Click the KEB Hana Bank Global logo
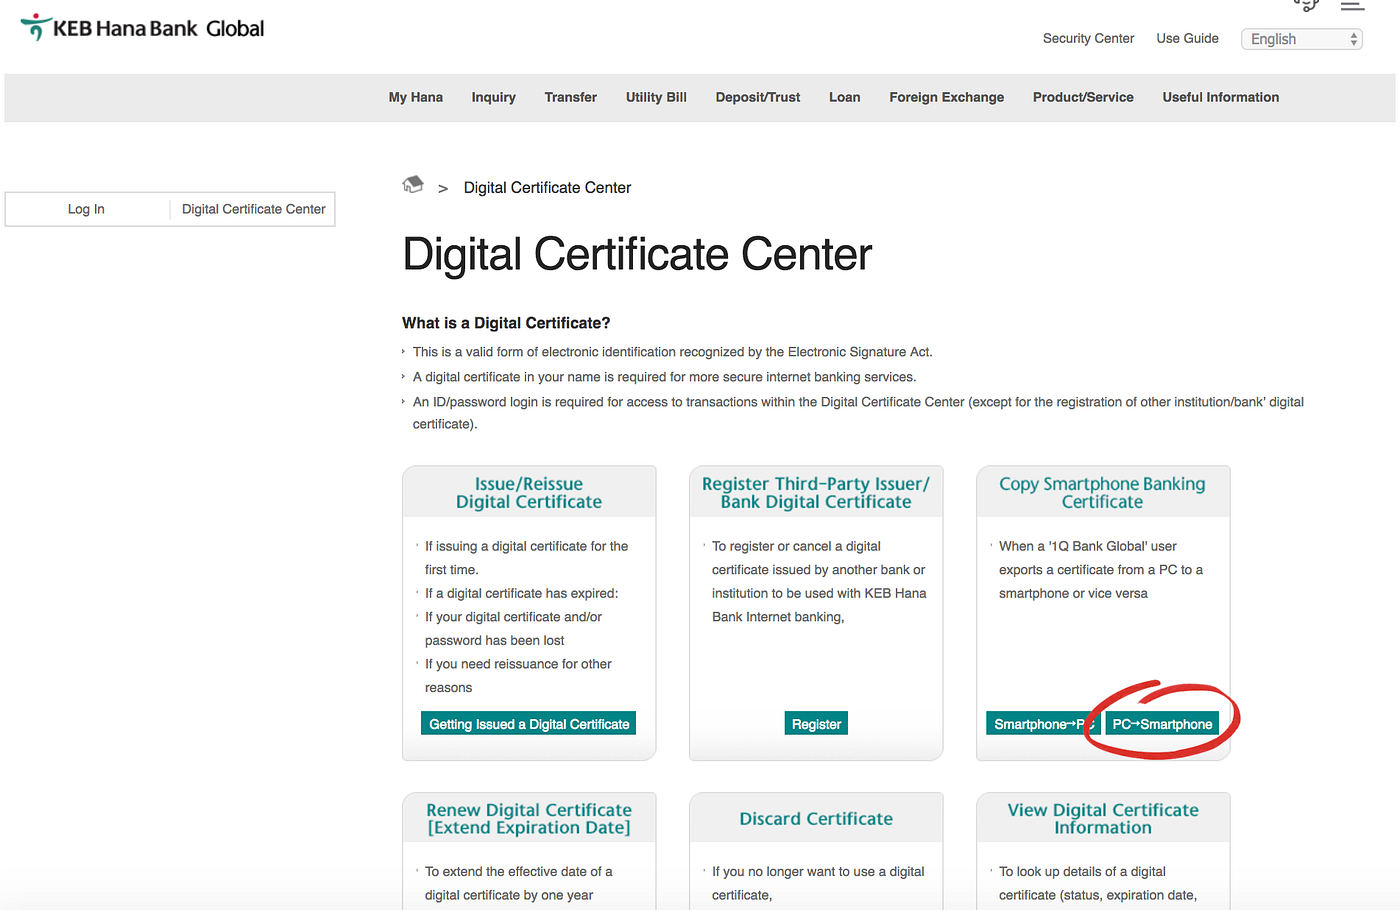The height and width of the screenshot is (910, 1400). [x=143, y=28]
